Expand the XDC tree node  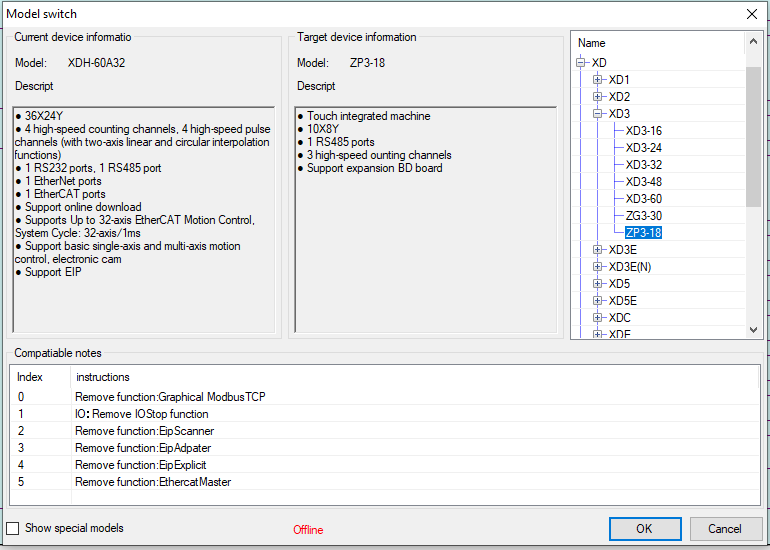[598, 318]
